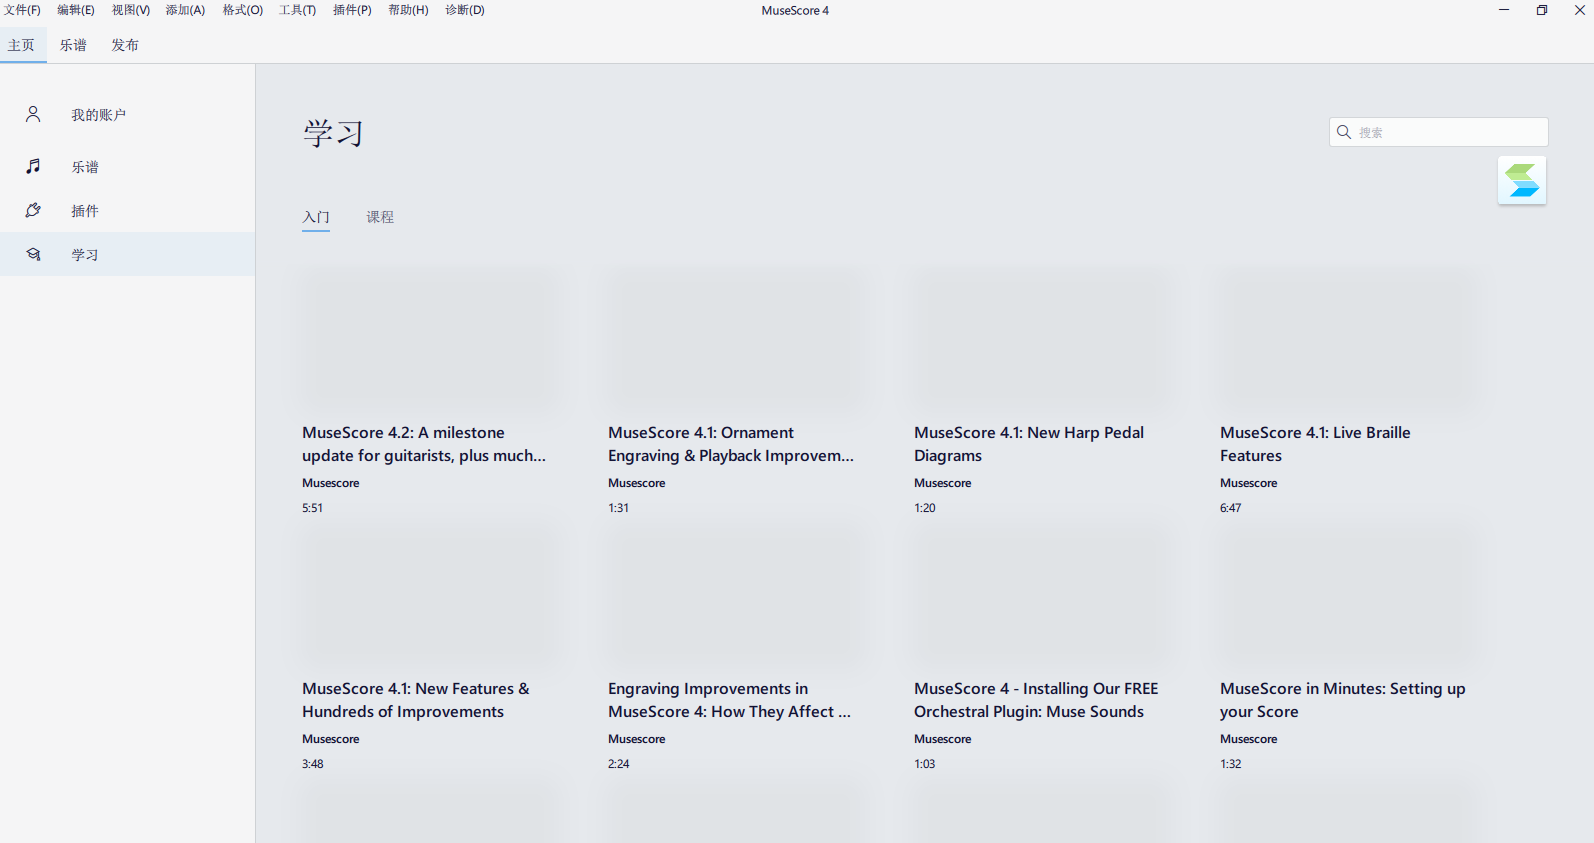Focus the 搜索 search field
The height and width of the screenshot is (843, 1594).
pos(1448,132)
